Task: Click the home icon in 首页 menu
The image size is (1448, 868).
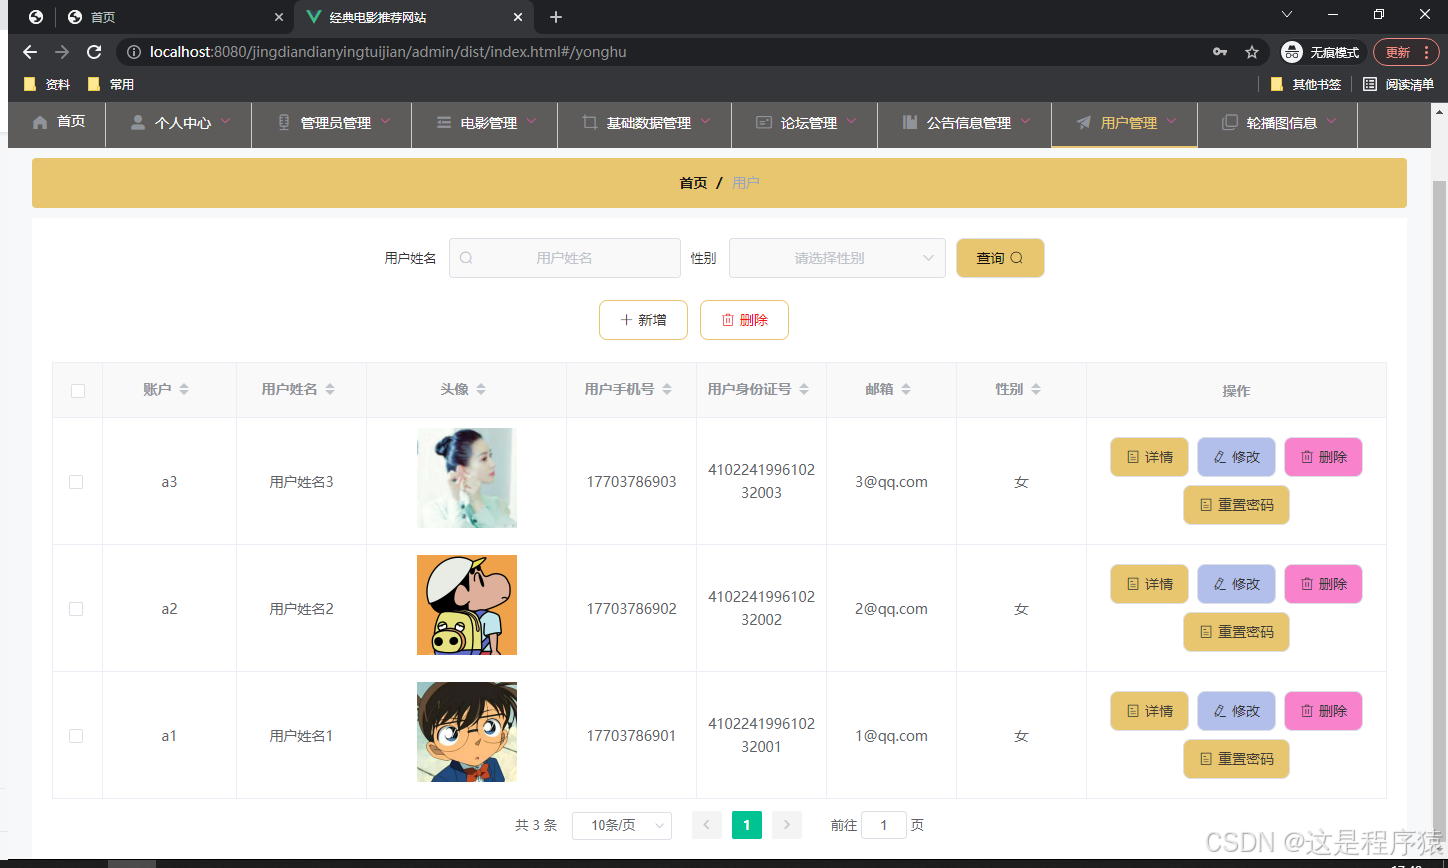Action: coord(40,122)
